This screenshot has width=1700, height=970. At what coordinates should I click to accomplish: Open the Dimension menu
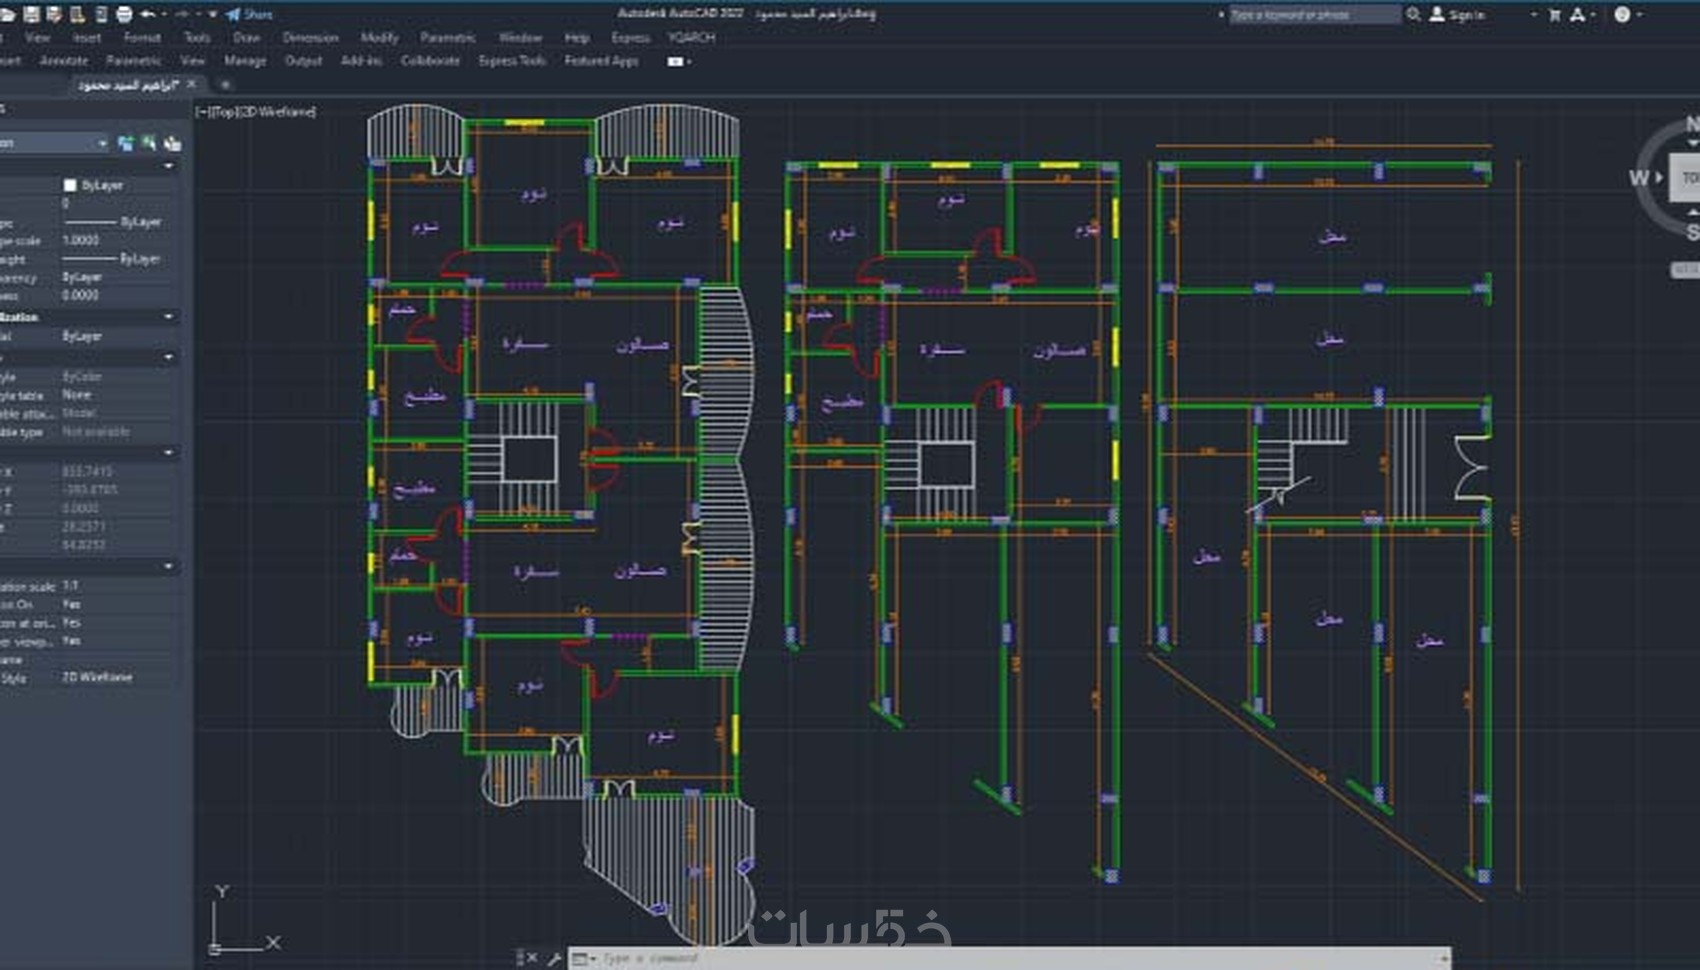(x=310, y=37)
